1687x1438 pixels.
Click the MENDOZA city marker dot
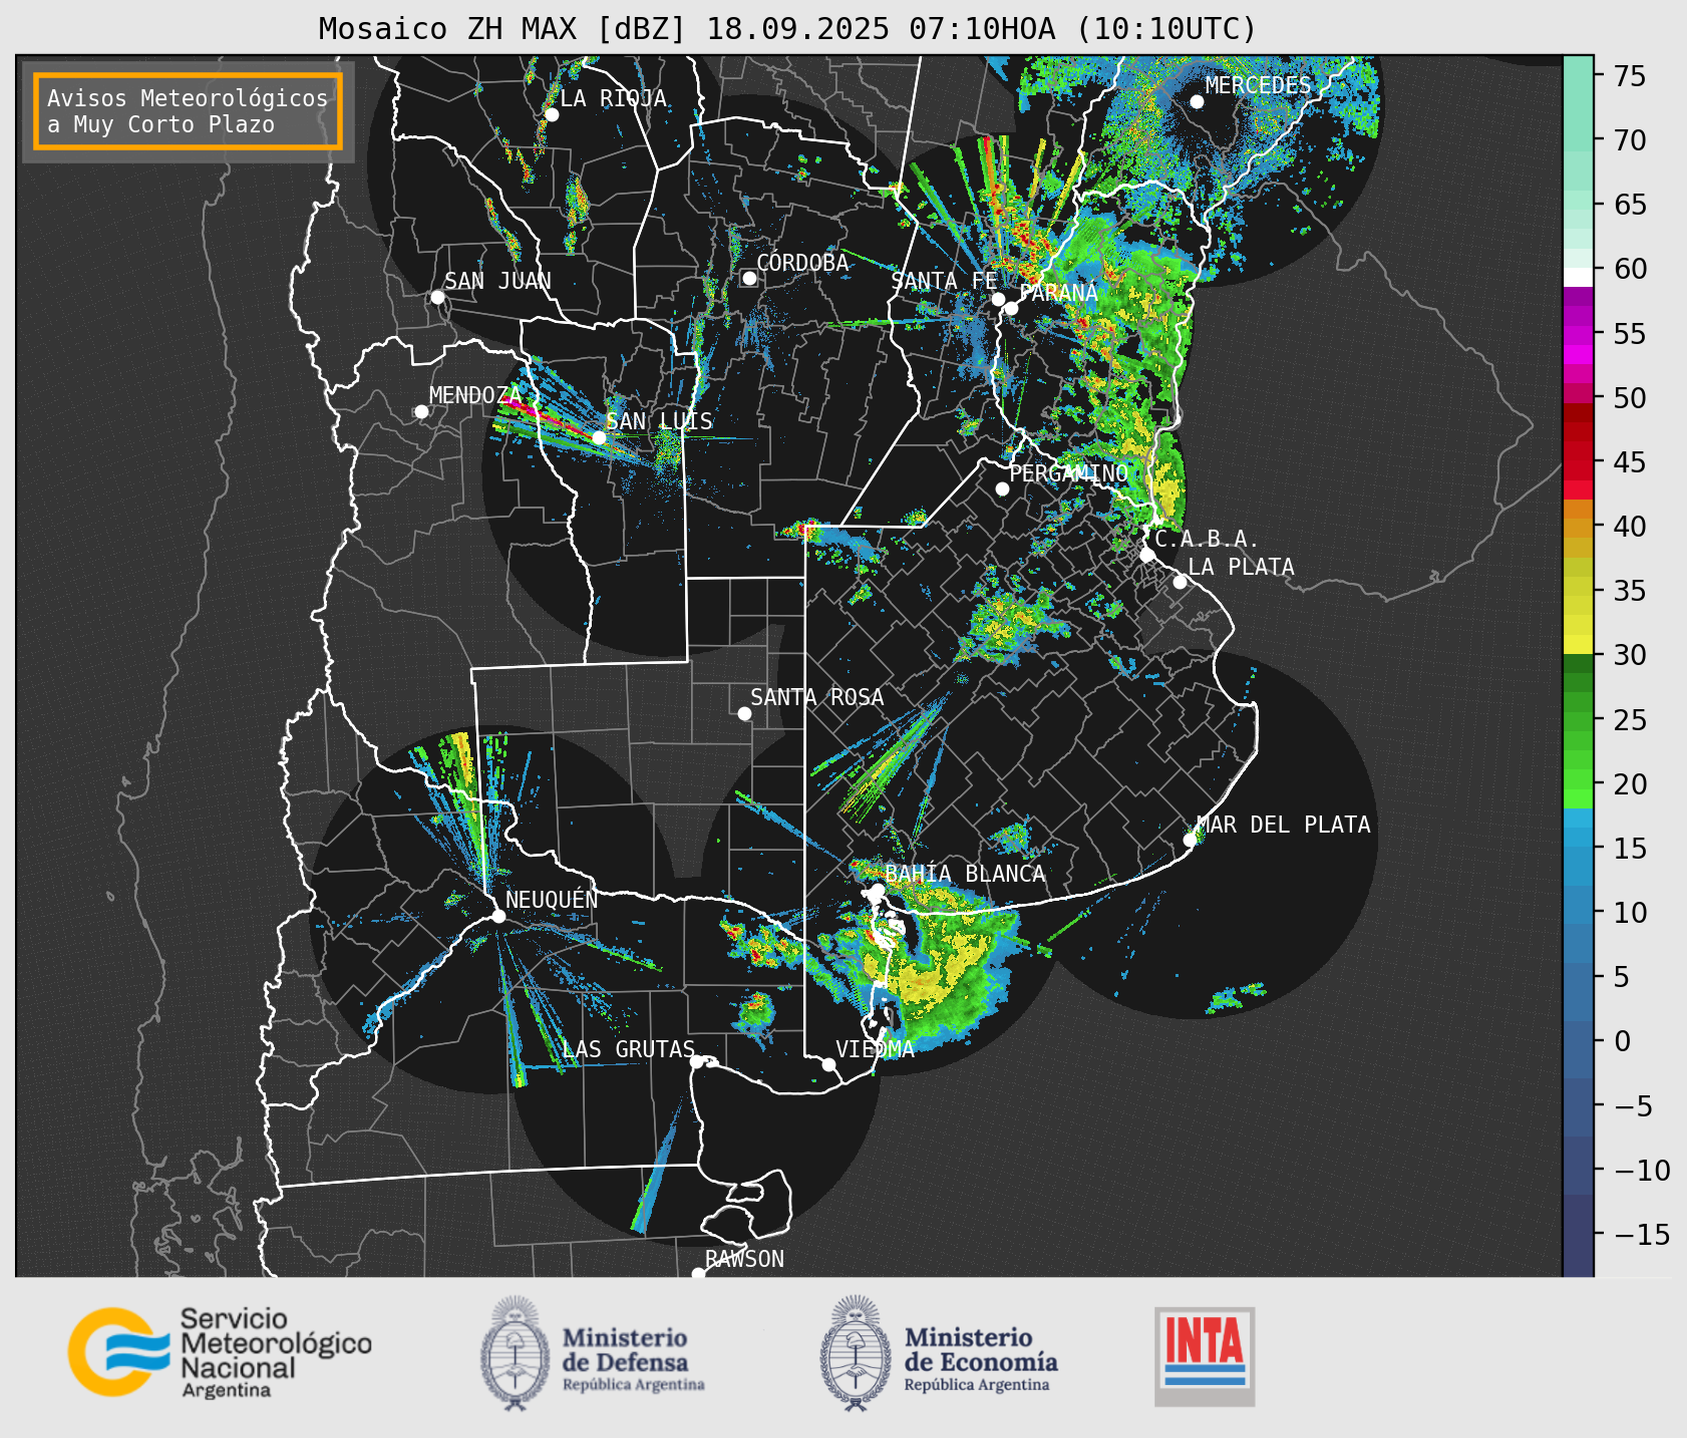[x=421, y=412]
